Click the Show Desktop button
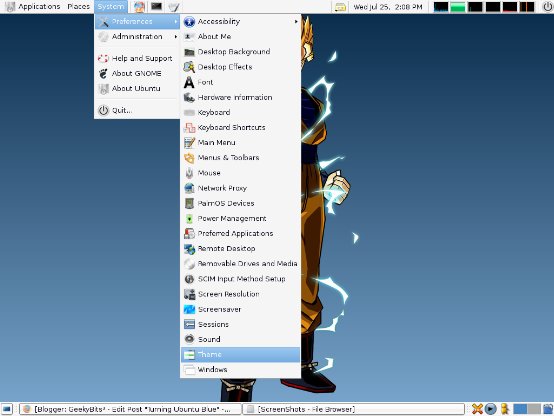 point(6,409)
